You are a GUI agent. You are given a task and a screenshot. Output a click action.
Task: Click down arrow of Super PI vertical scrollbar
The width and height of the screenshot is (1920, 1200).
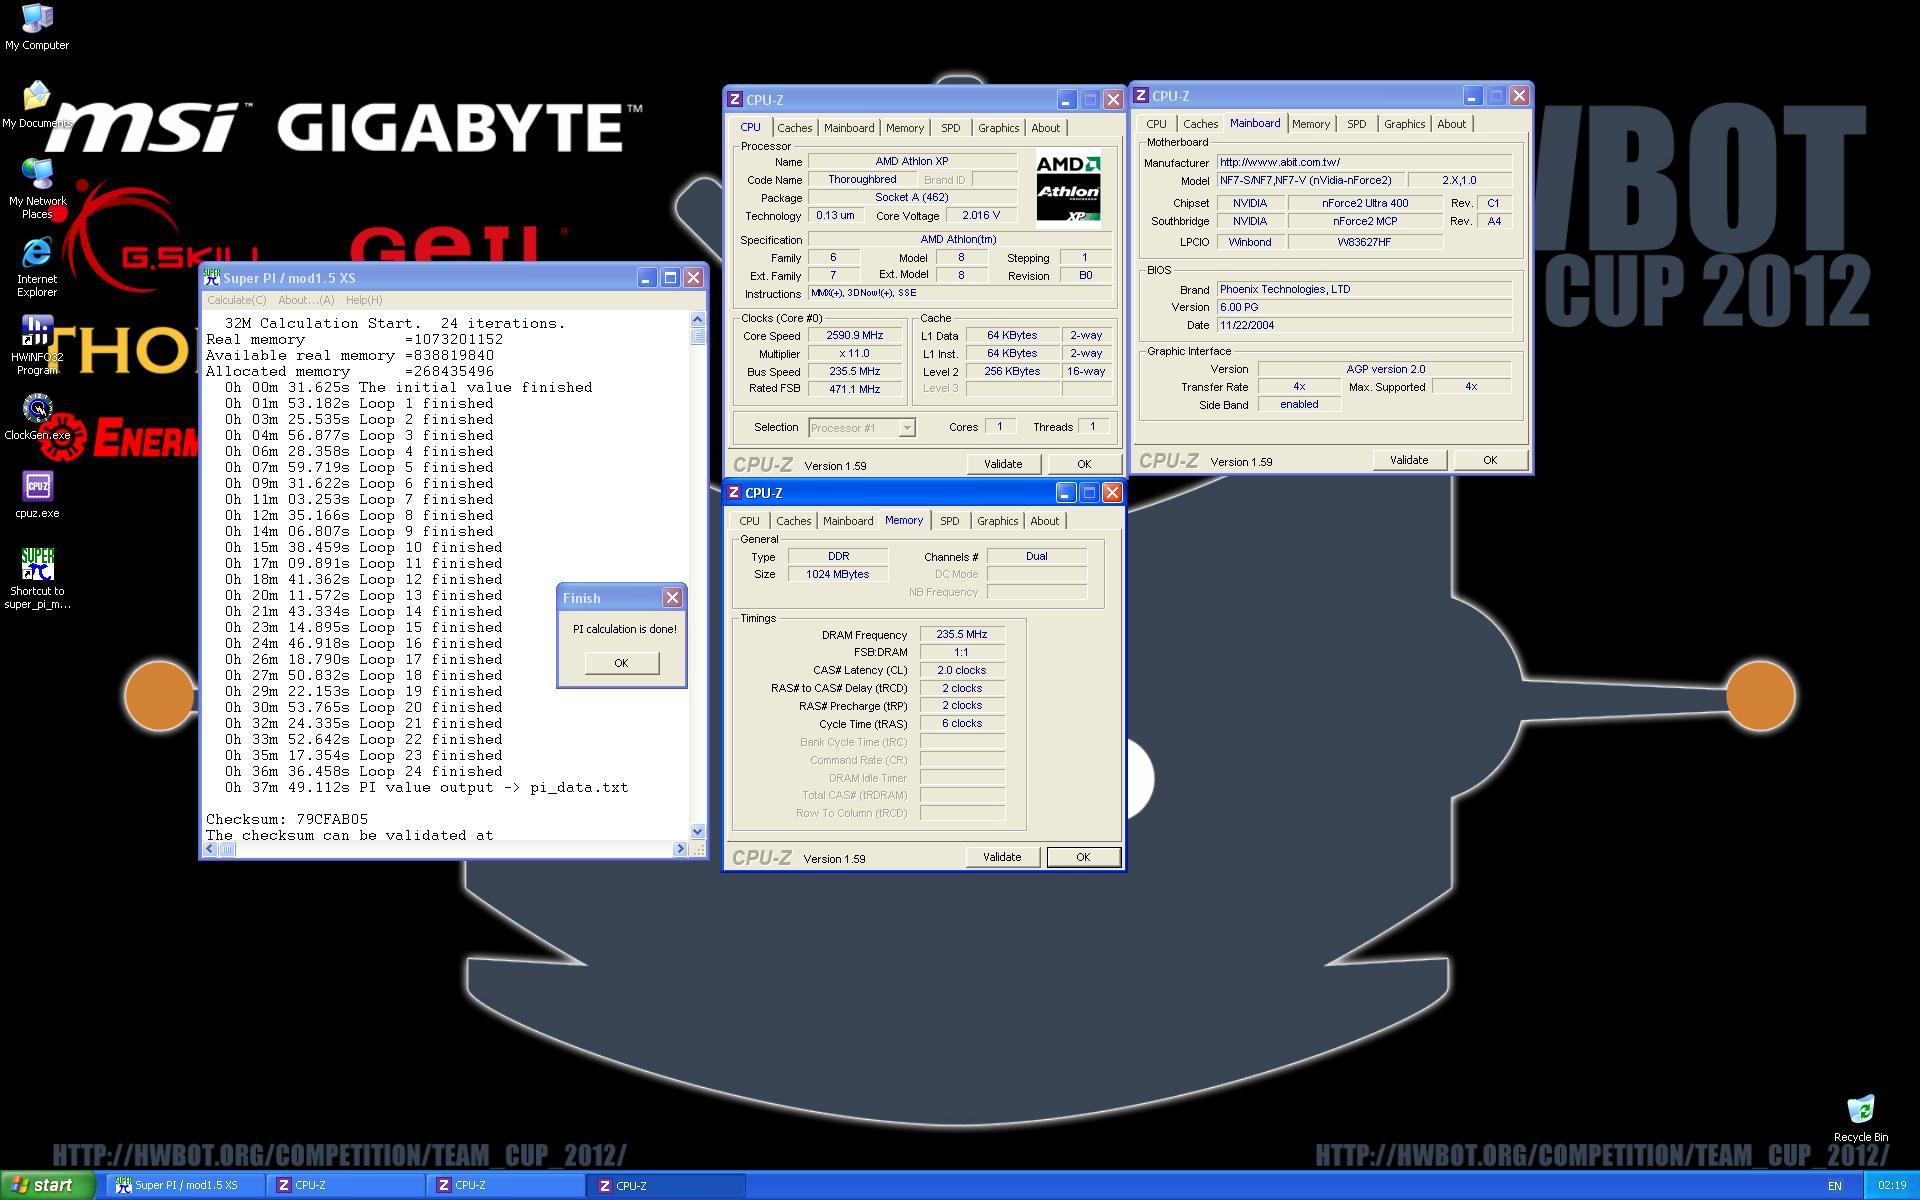[697, 831]
